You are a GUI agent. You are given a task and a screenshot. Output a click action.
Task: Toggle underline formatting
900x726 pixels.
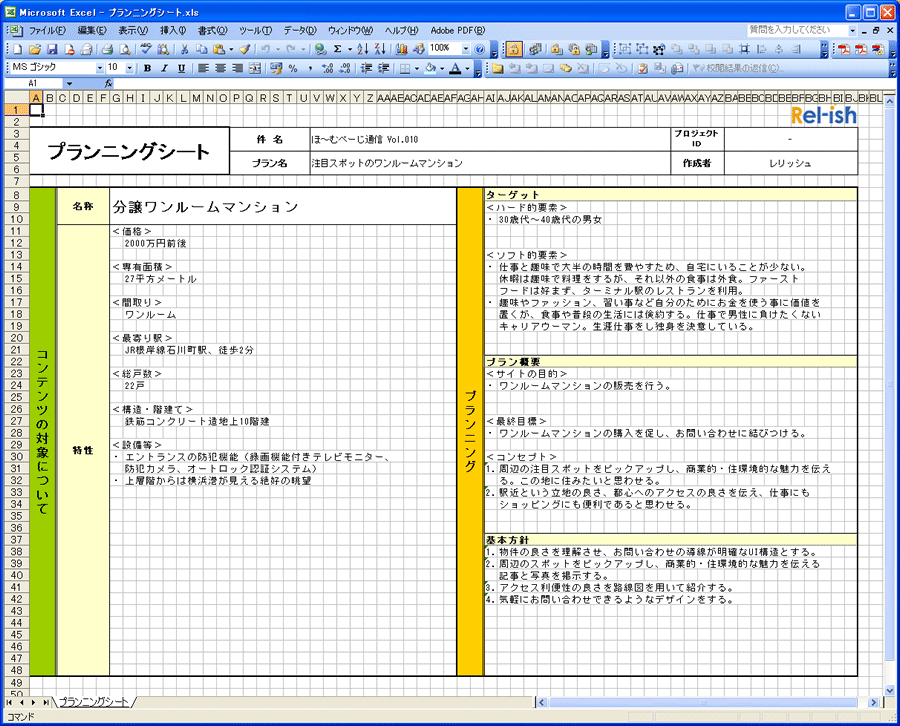tap(180, 68)
